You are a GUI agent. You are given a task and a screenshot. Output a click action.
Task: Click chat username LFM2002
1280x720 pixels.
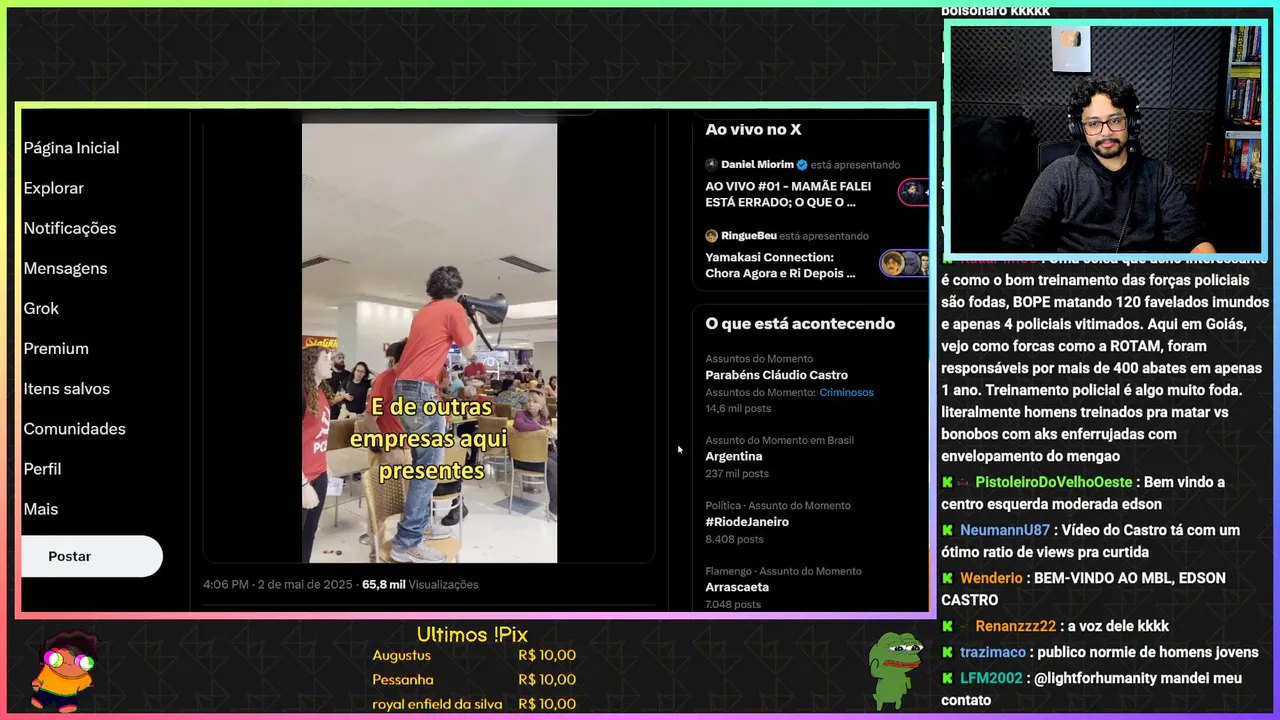[x=991, y=678]
